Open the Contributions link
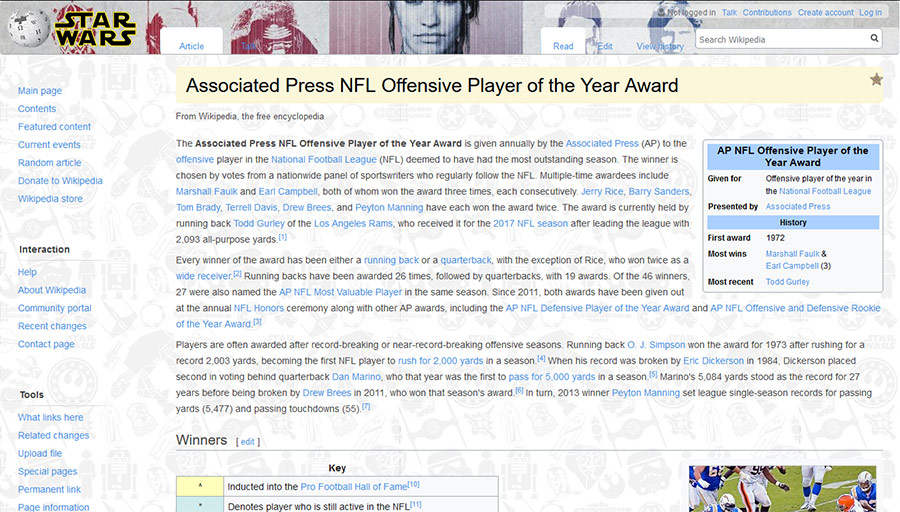 click(767, 12)
